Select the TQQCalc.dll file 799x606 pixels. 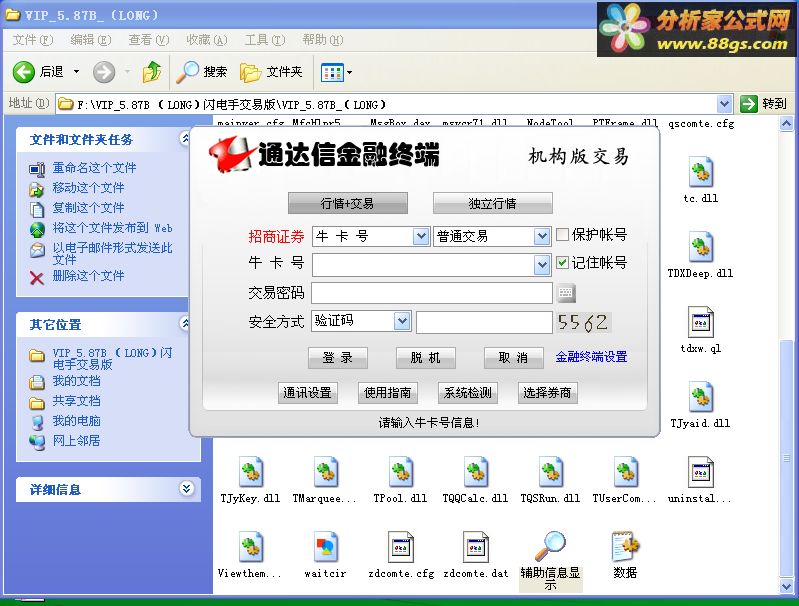click(475, 480)
